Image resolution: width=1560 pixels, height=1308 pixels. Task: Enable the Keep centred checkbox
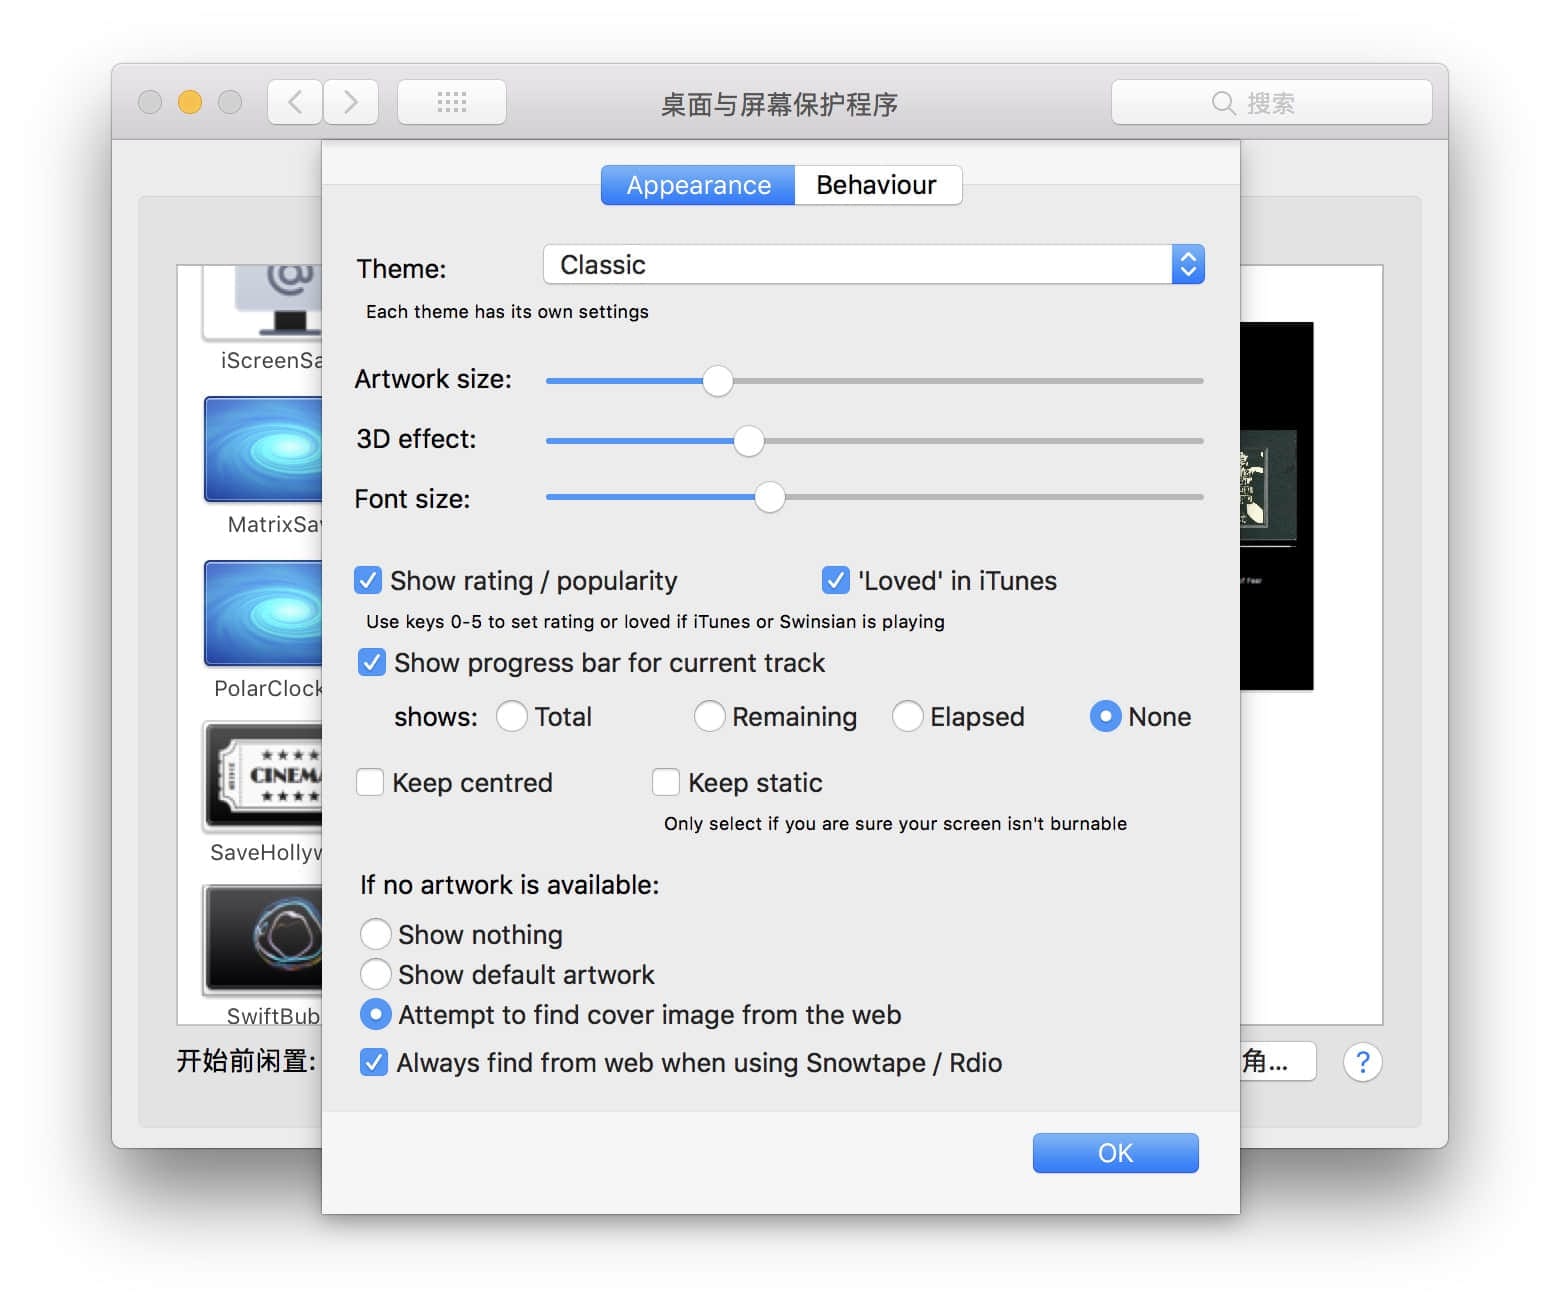coord(370,783)
